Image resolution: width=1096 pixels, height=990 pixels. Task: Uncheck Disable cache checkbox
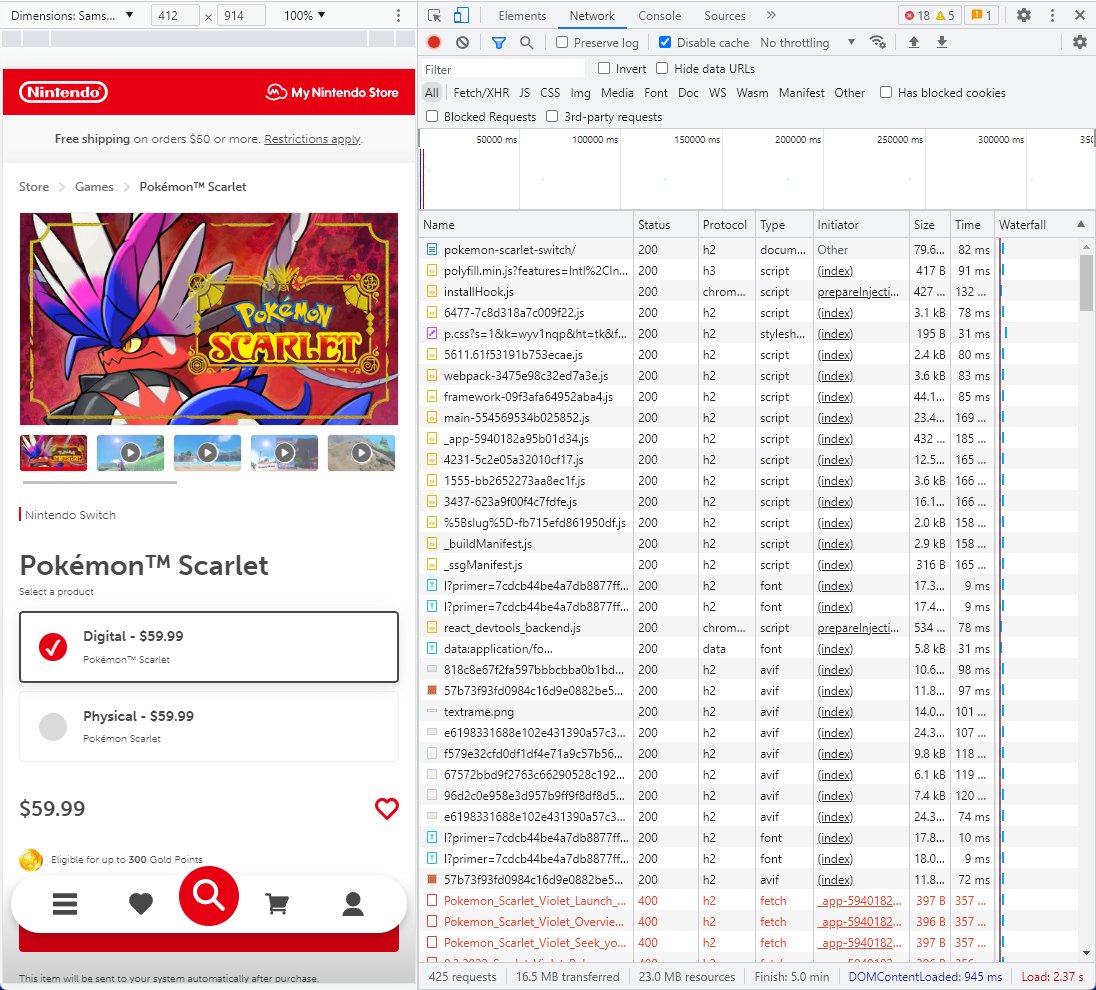(665, 43)
